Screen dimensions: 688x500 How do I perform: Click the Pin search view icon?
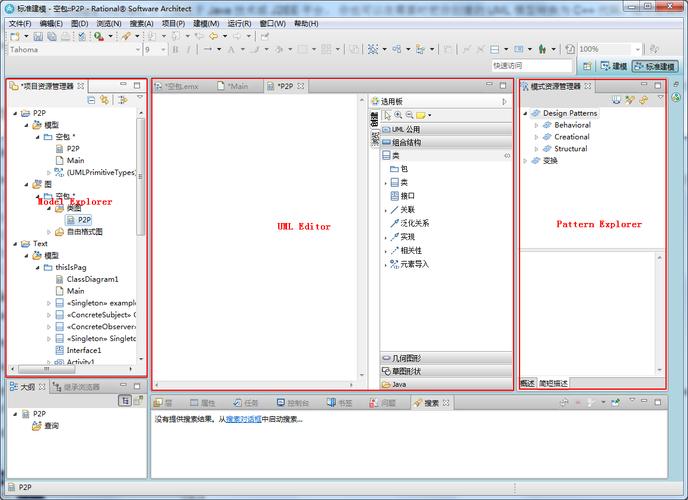(616, 402)
